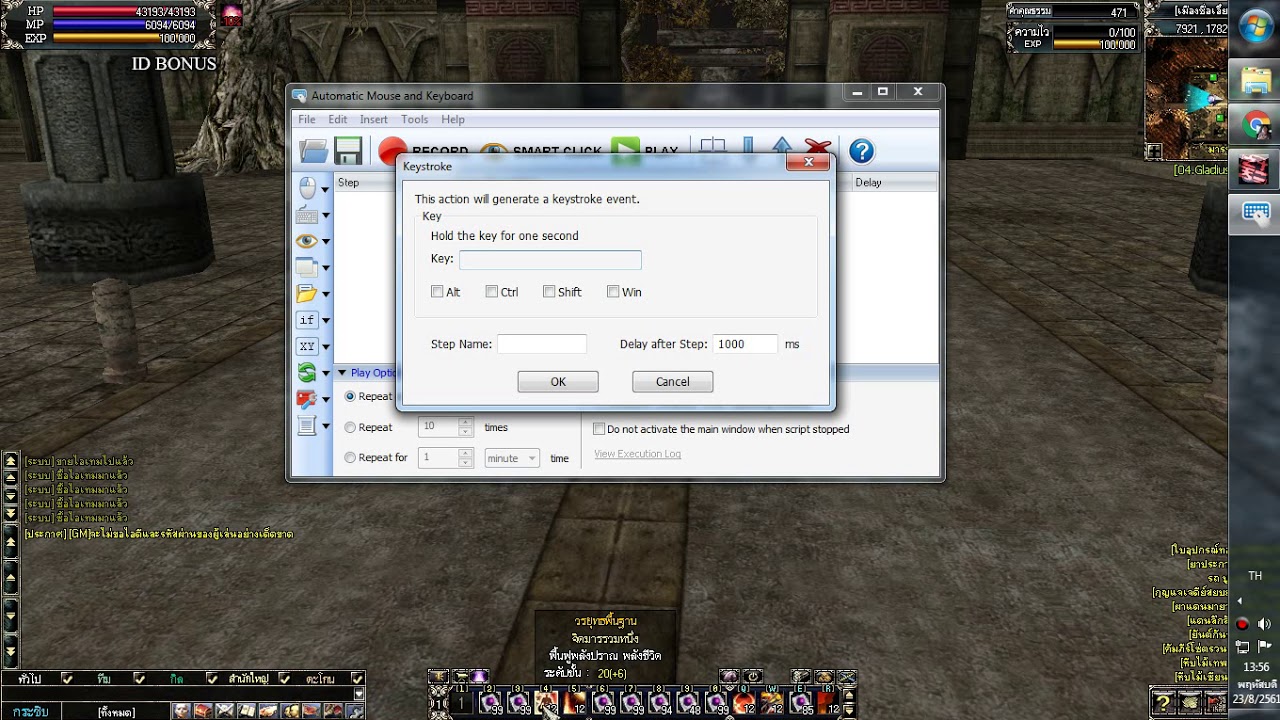Click the 'if' condition icon
Screen dimensions: 1280x720
pos(307,320)
